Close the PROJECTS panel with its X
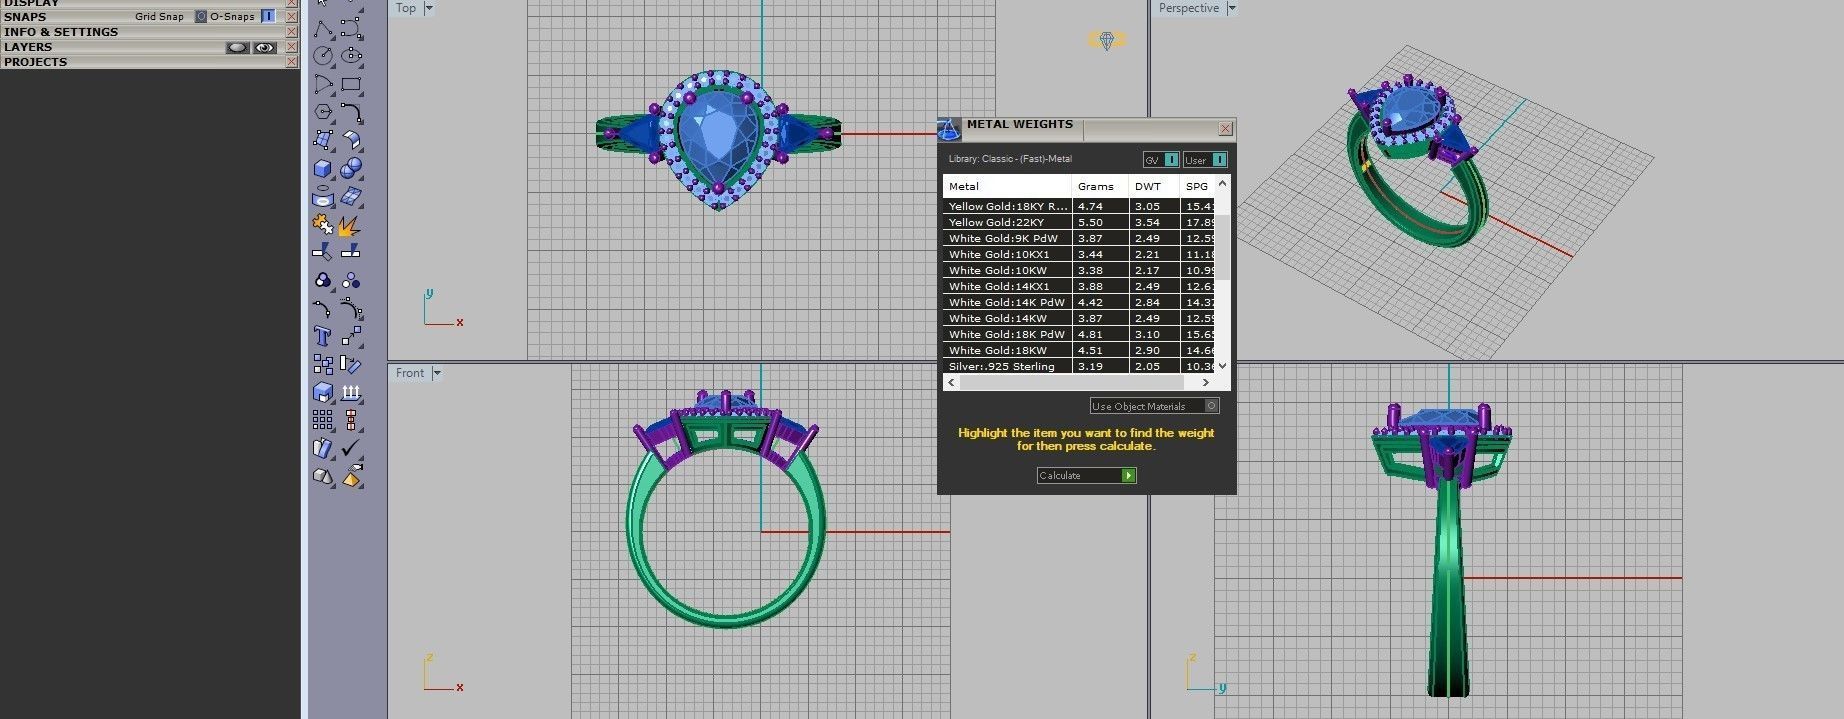This screenshot has width=1844, height=719. tap(292, 62)
